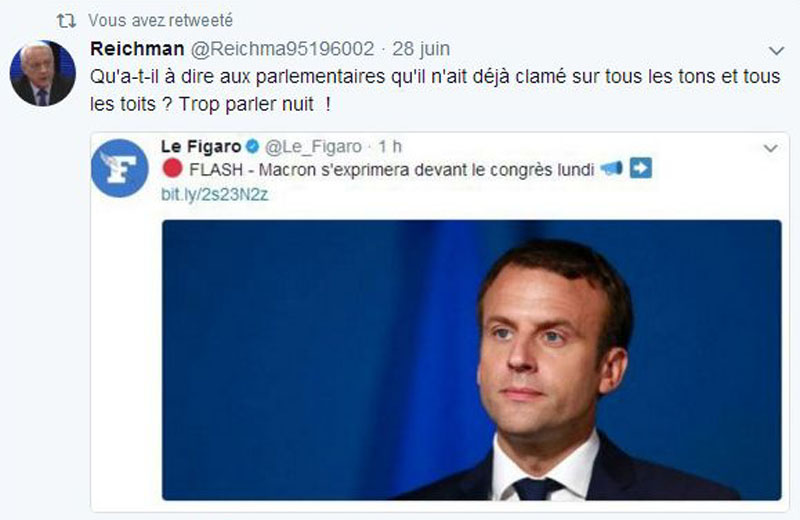The height and width of the screenshot is (520, 800).
Task: Expand Reichman tweet options chevron
Action: 776,51
